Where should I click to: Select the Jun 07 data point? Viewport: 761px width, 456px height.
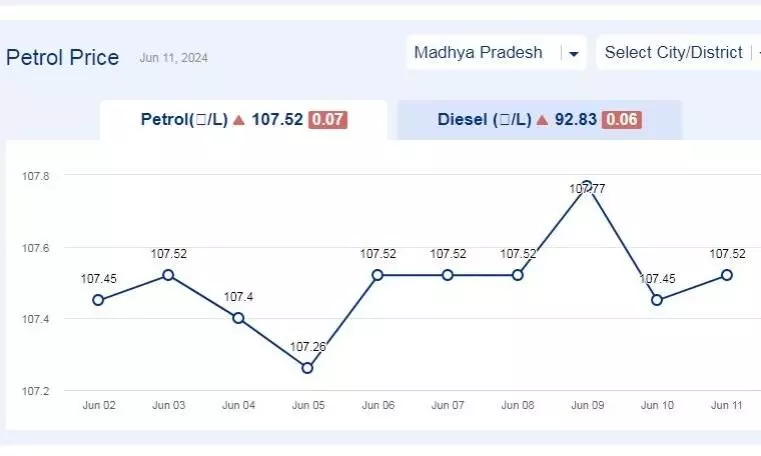pyautogui.click(x=447, y=275)
